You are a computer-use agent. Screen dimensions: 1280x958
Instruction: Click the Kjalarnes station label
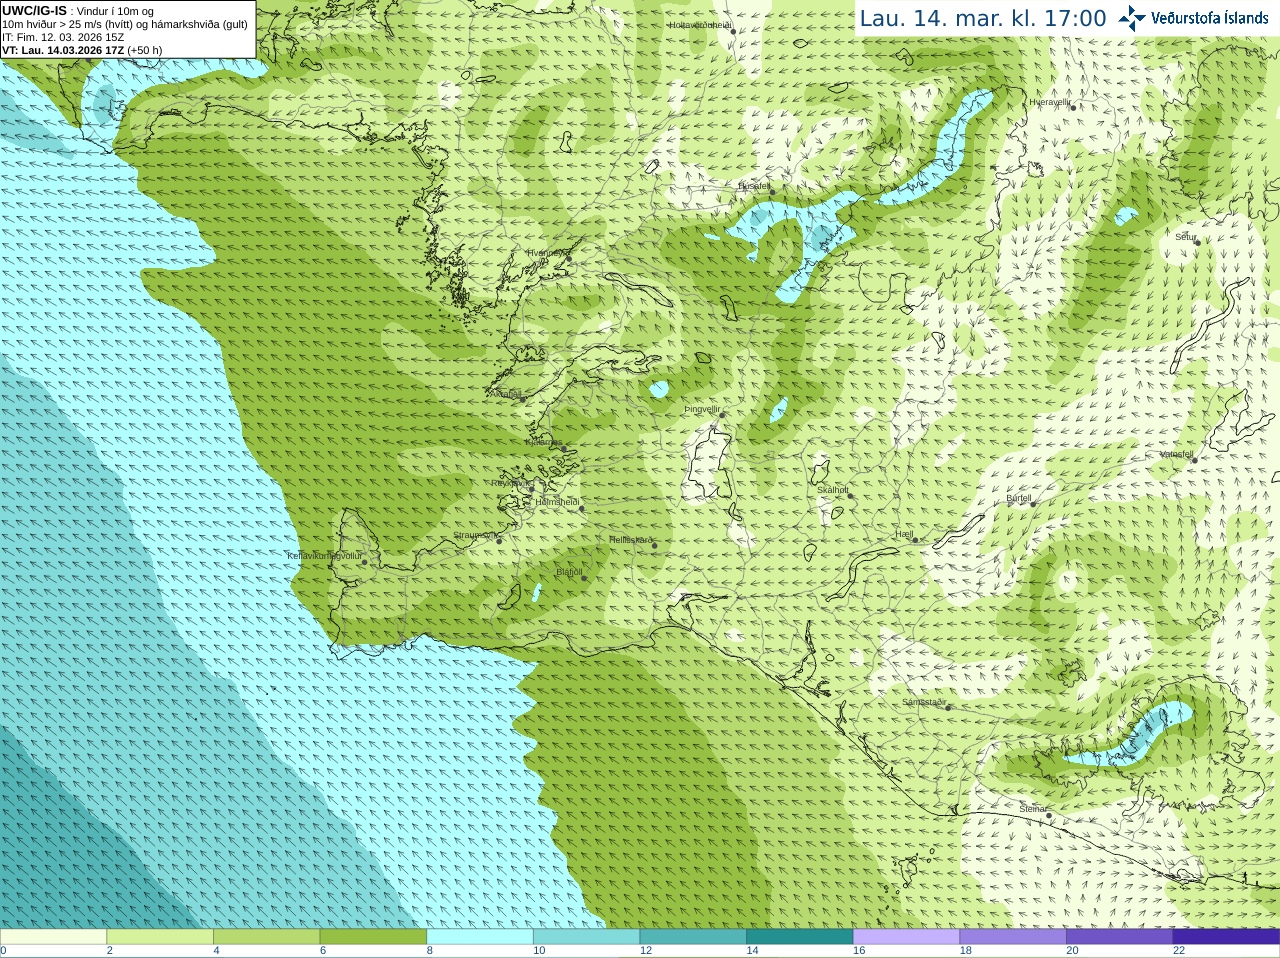click(544, 442)
